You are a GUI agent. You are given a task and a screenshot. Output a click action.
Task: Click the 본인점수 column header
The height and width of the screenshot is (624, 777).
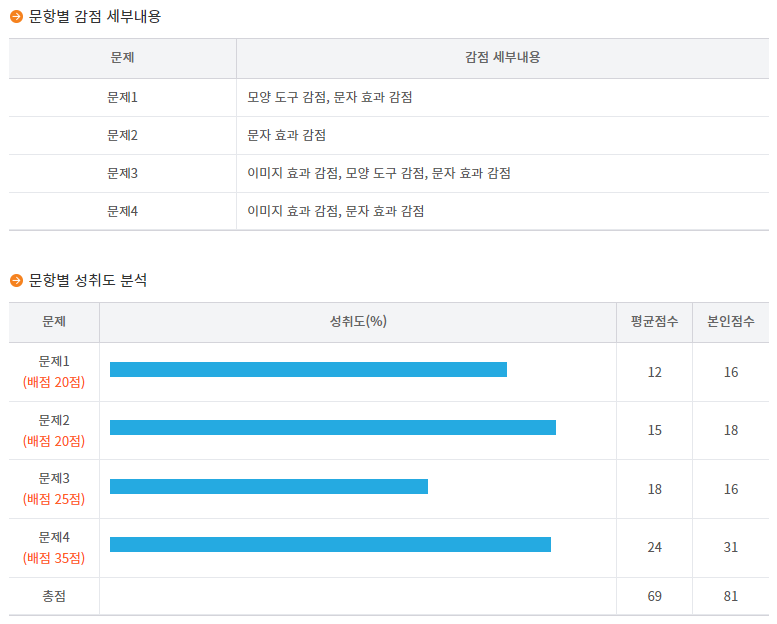point(730,322)
